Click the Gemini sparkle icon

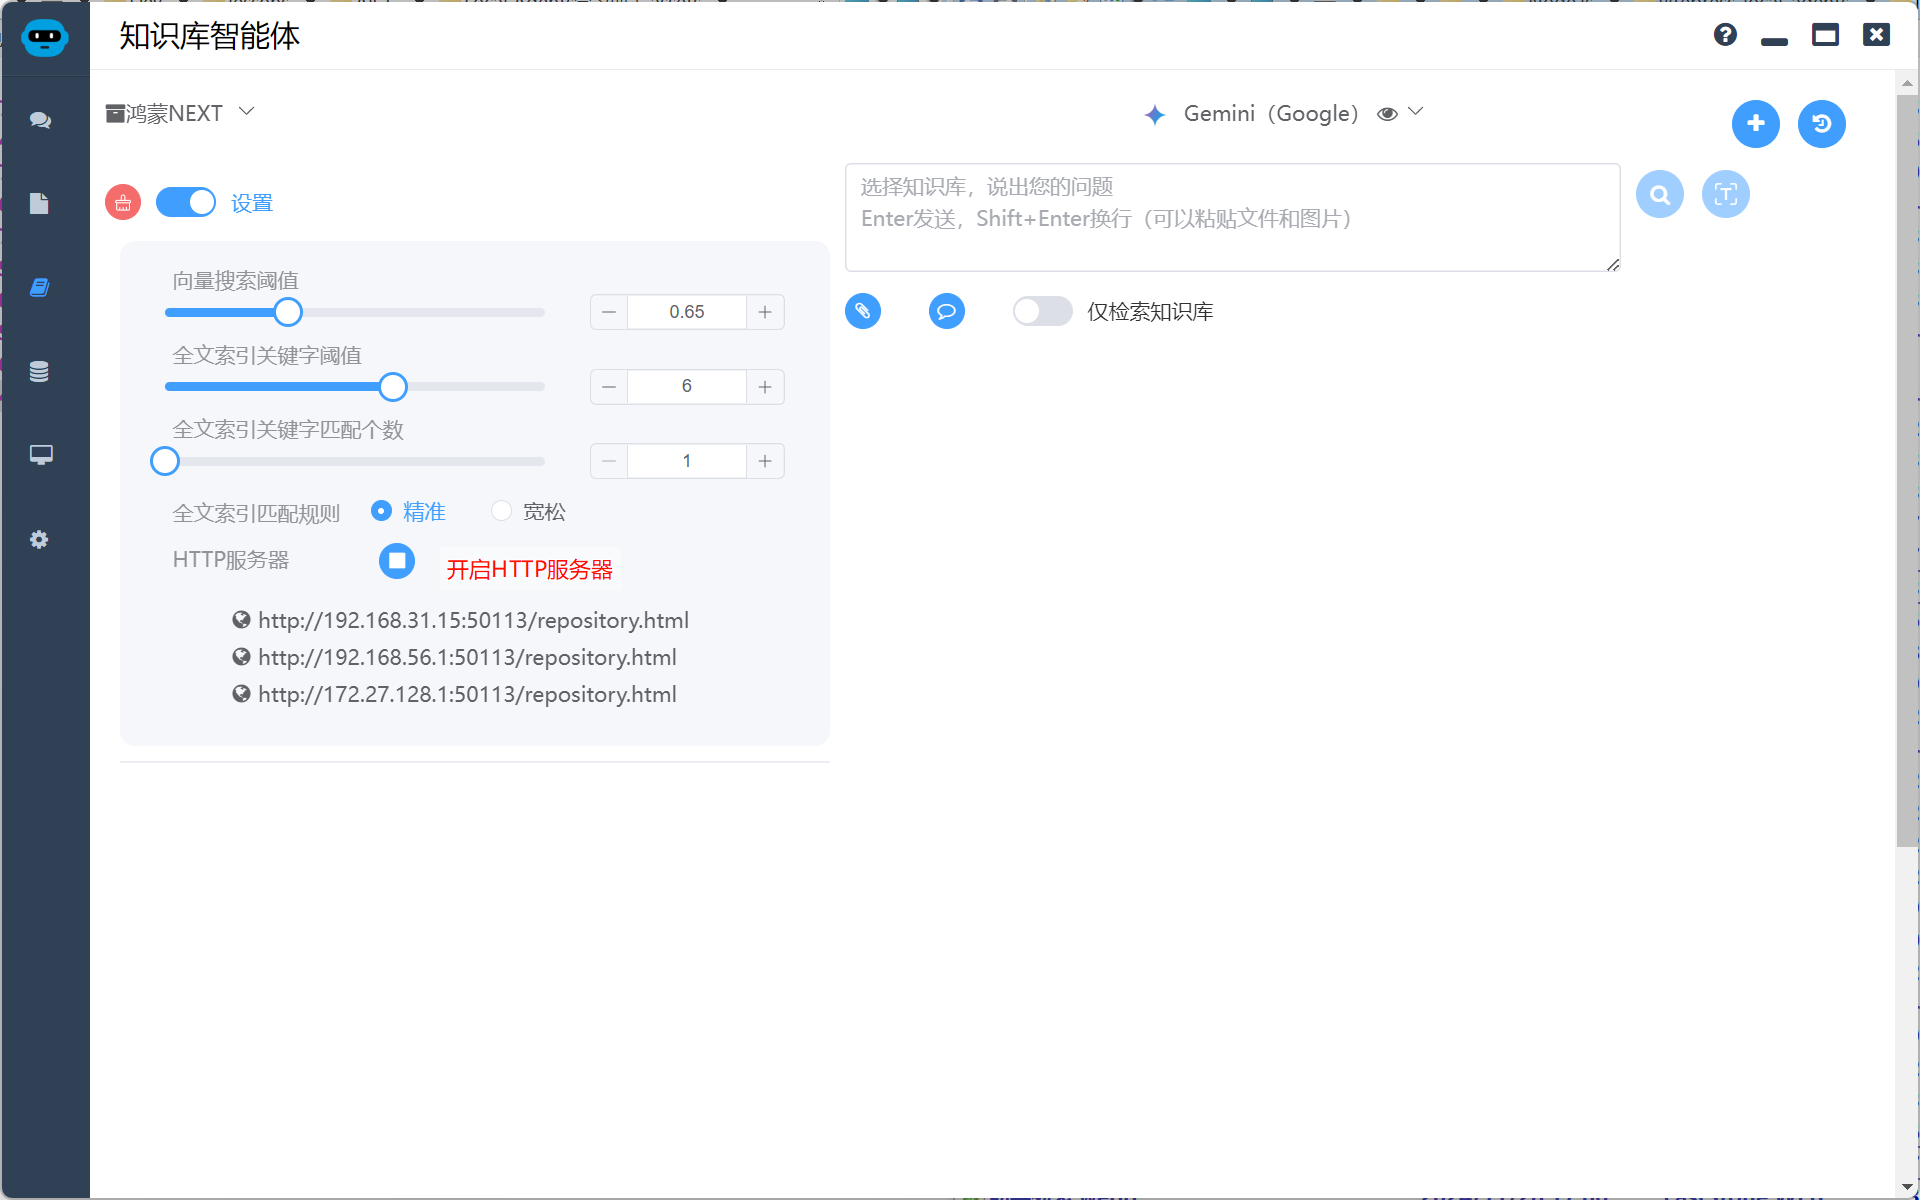click(1155, 114)
